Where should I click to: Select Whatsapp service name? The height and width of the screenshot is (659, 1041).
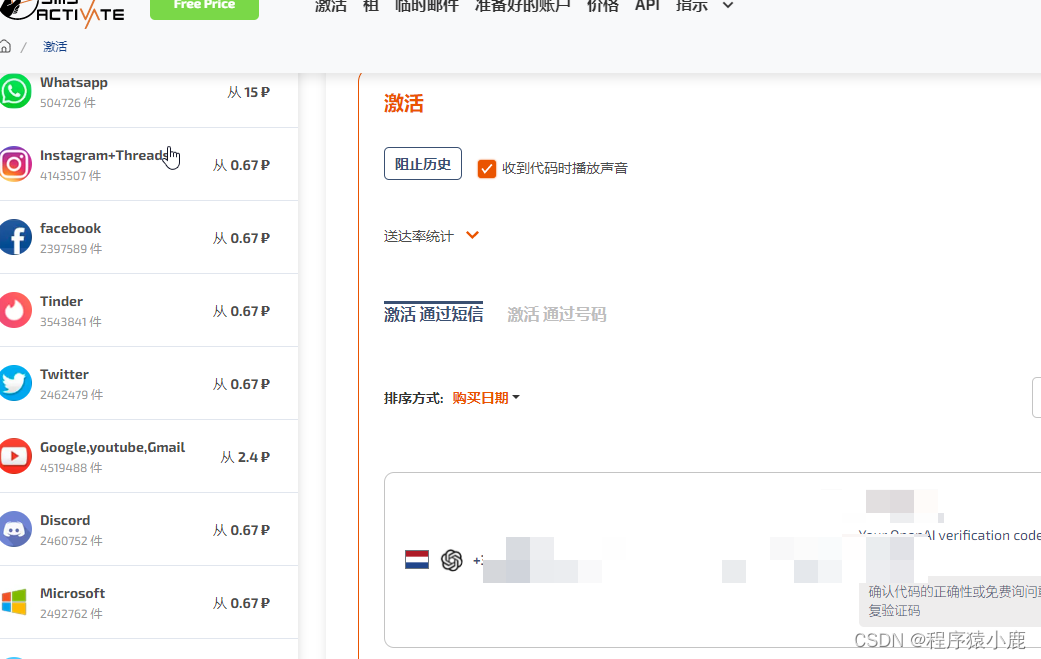click(74, 82)
